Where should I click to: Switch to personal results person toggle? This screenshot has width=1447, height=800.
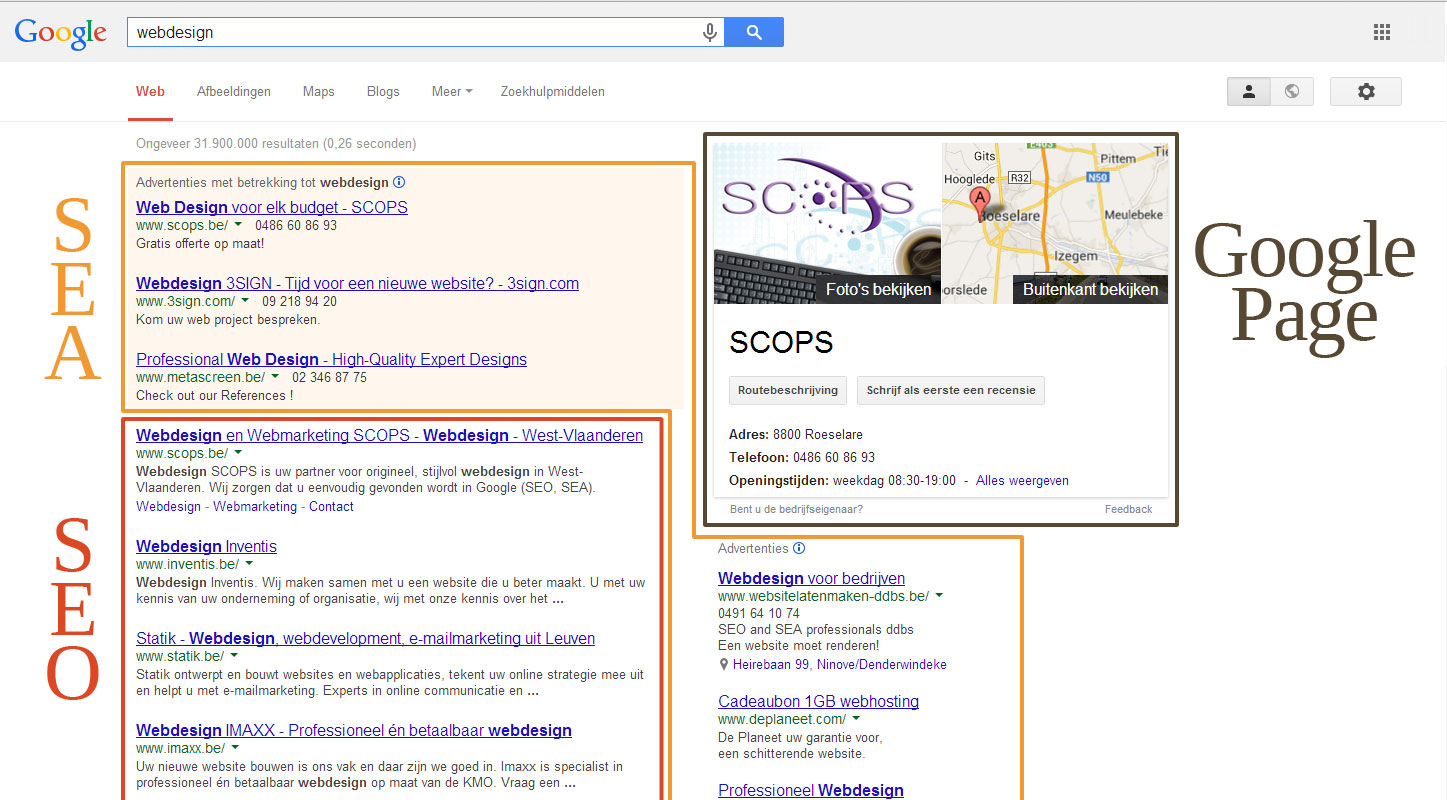point(1249,91)
